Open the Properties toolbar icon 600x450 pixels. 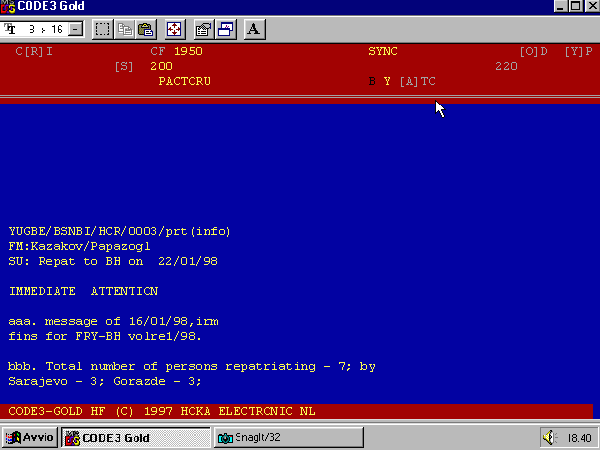click(x=203, y=29)
